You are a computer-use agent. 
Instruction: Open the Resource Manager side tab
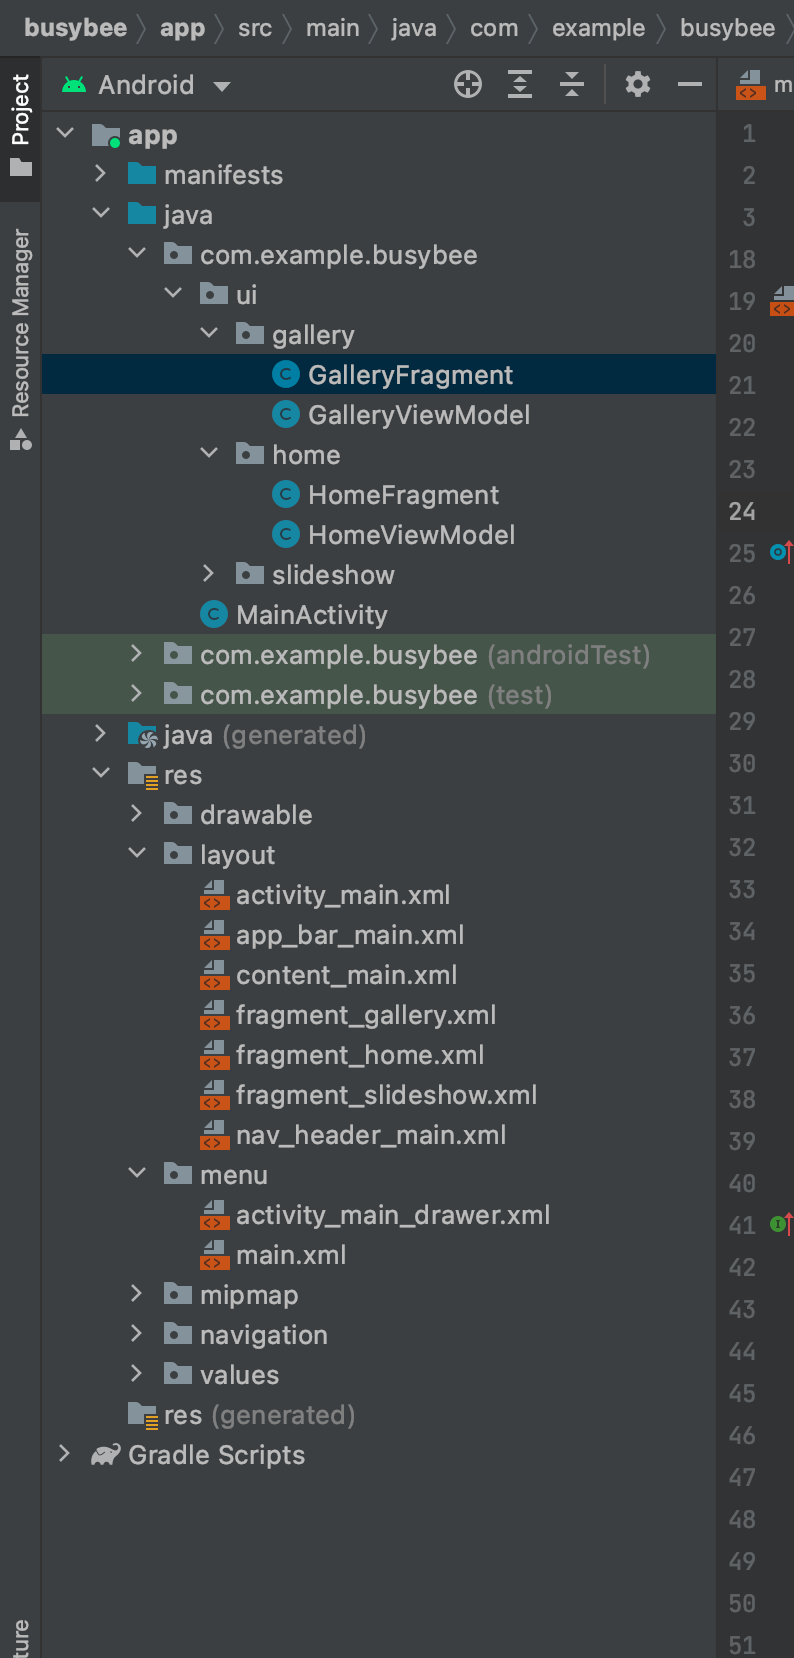(x=20, y=338)
